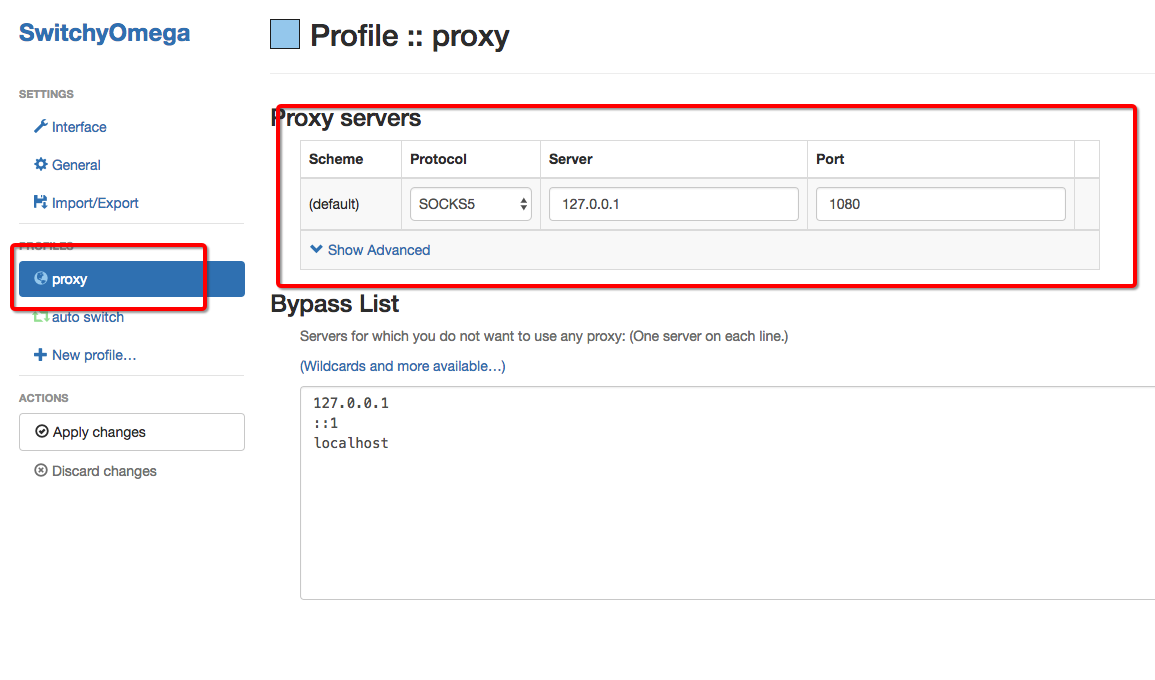This screenshot has width=1155, height=680.
Task: Click the Server field containing 127.0.0.1
Action: click(673, 204)
